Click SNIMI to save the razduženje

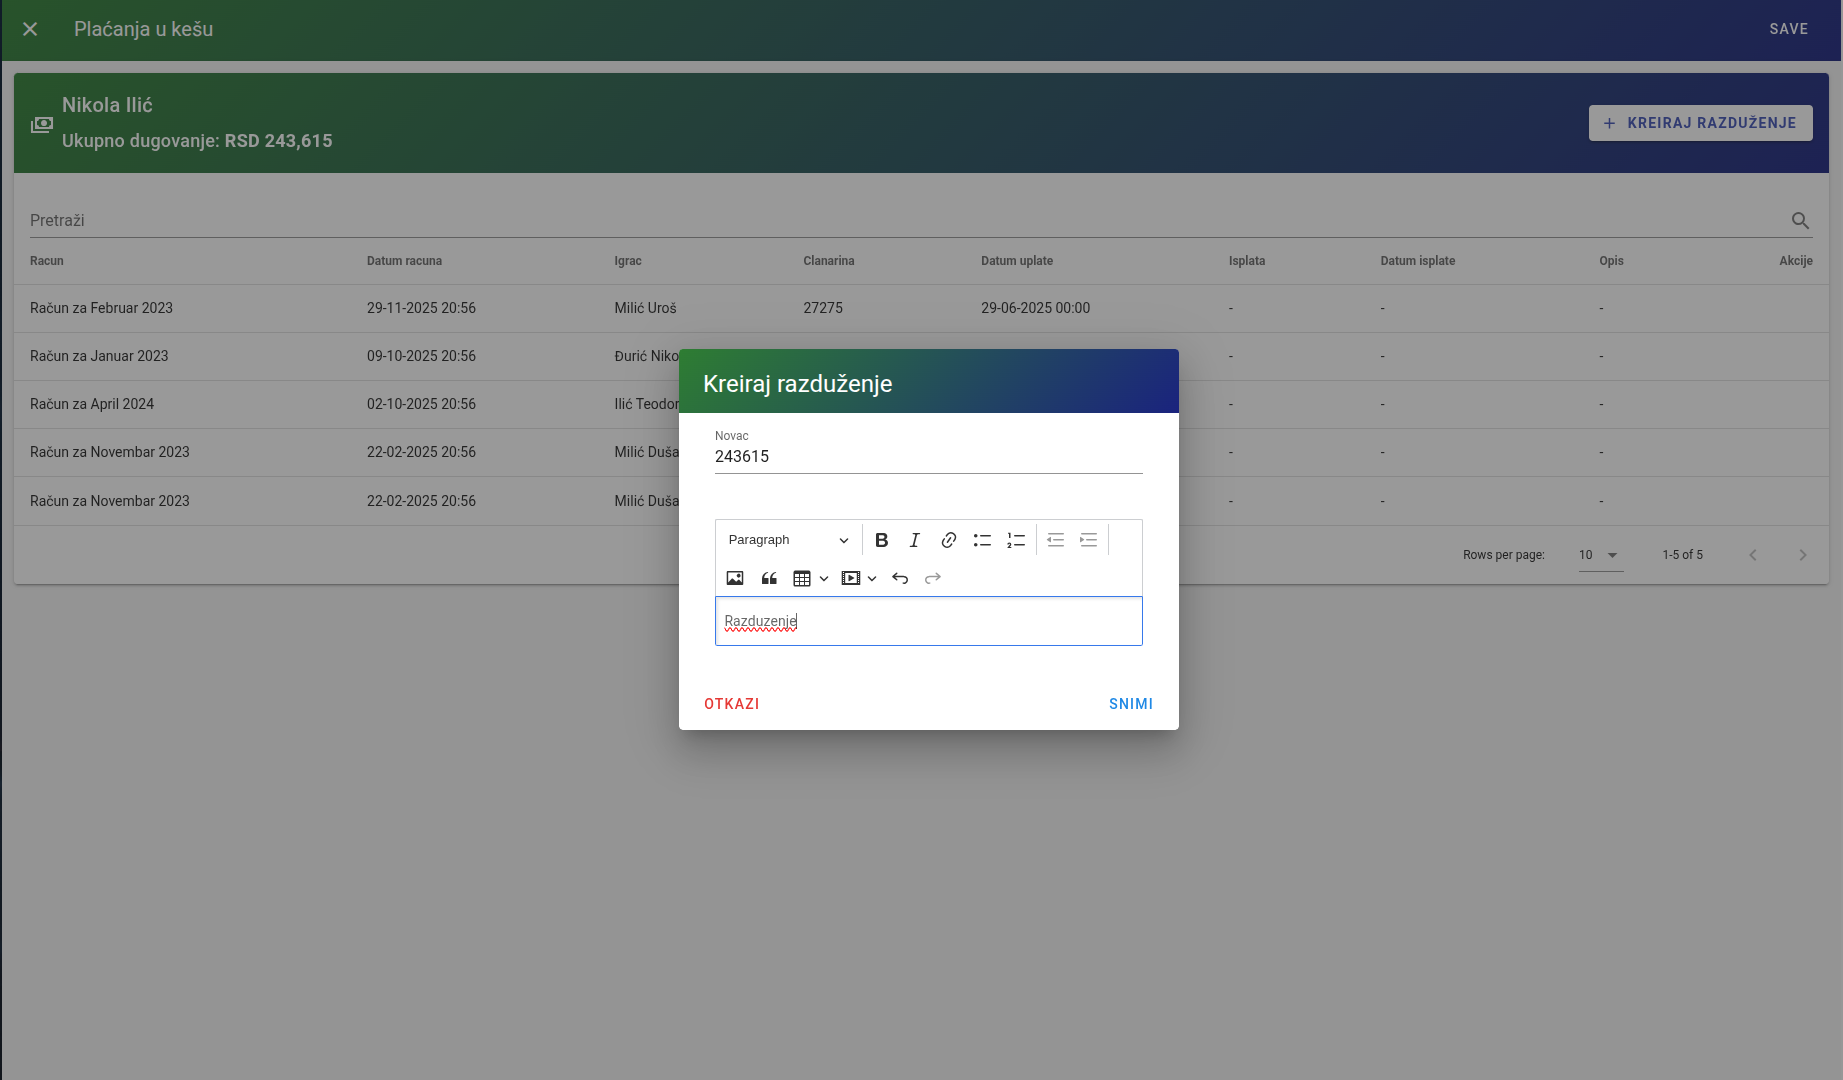1130,704
